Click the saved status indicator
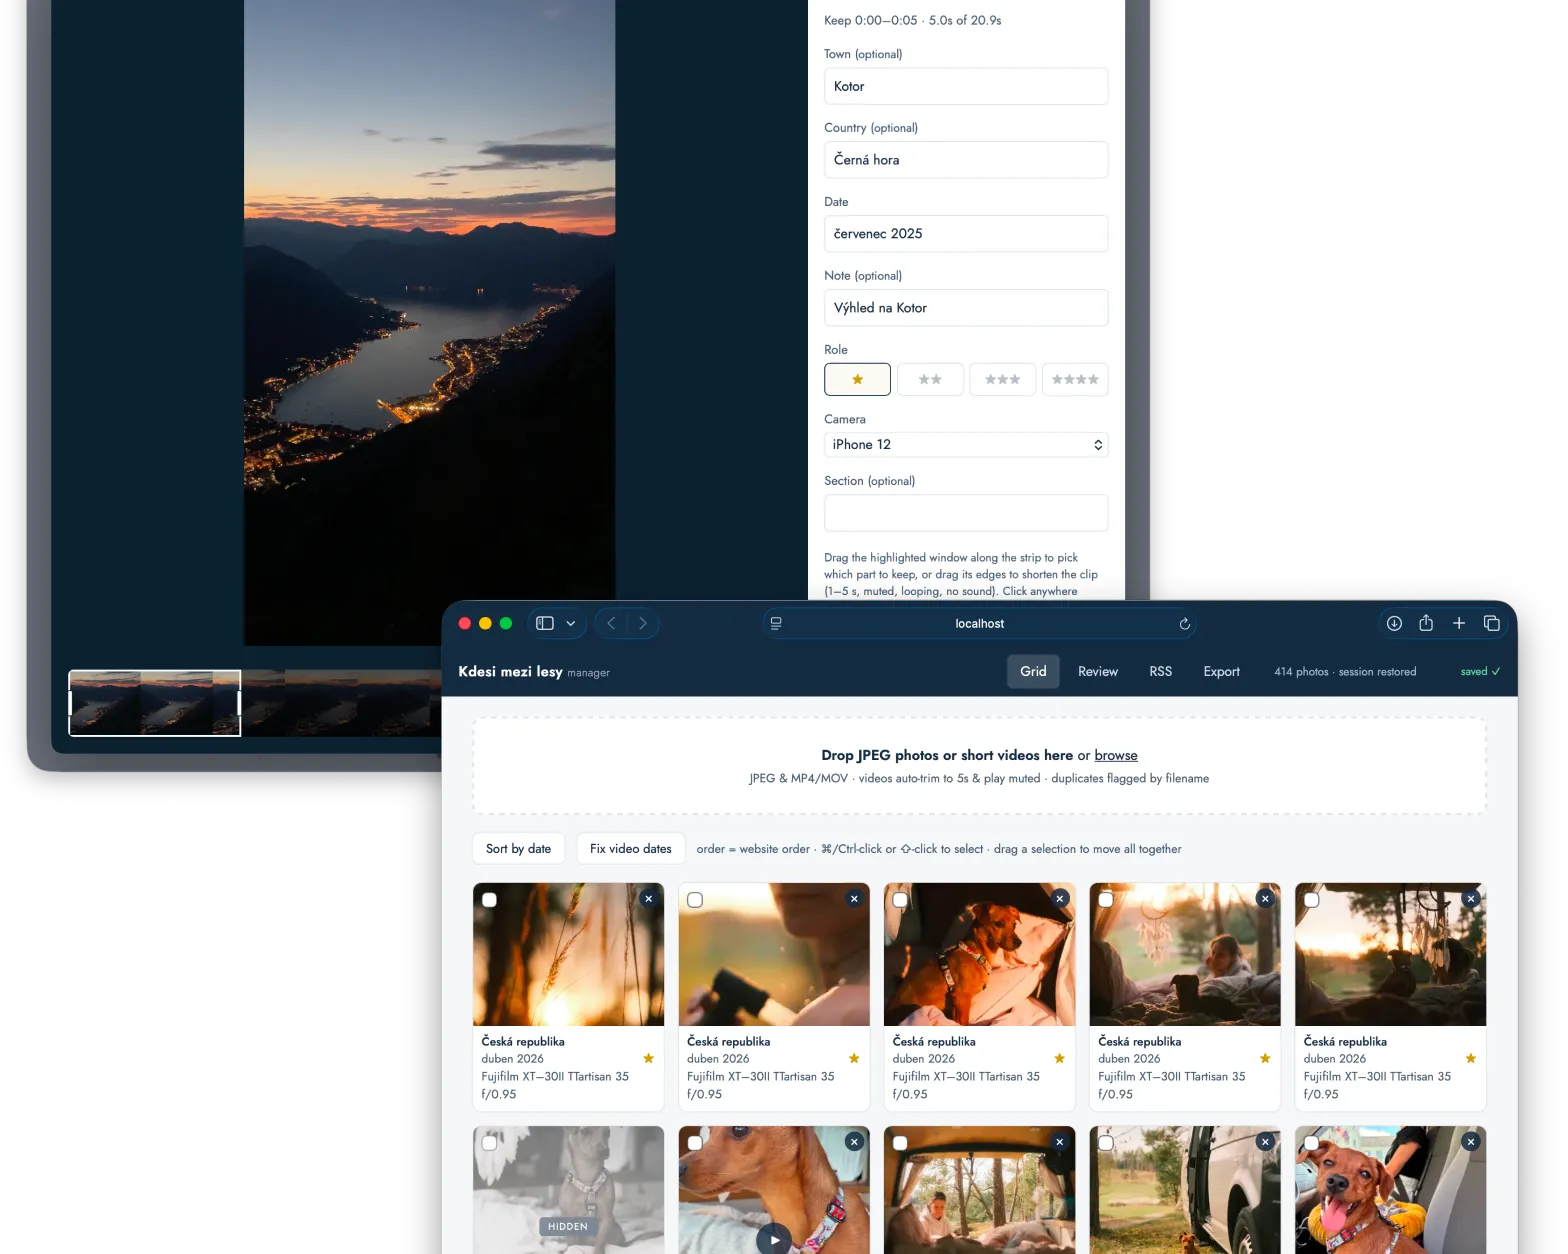1568x1254 pixels. (x=1480, y=672)
